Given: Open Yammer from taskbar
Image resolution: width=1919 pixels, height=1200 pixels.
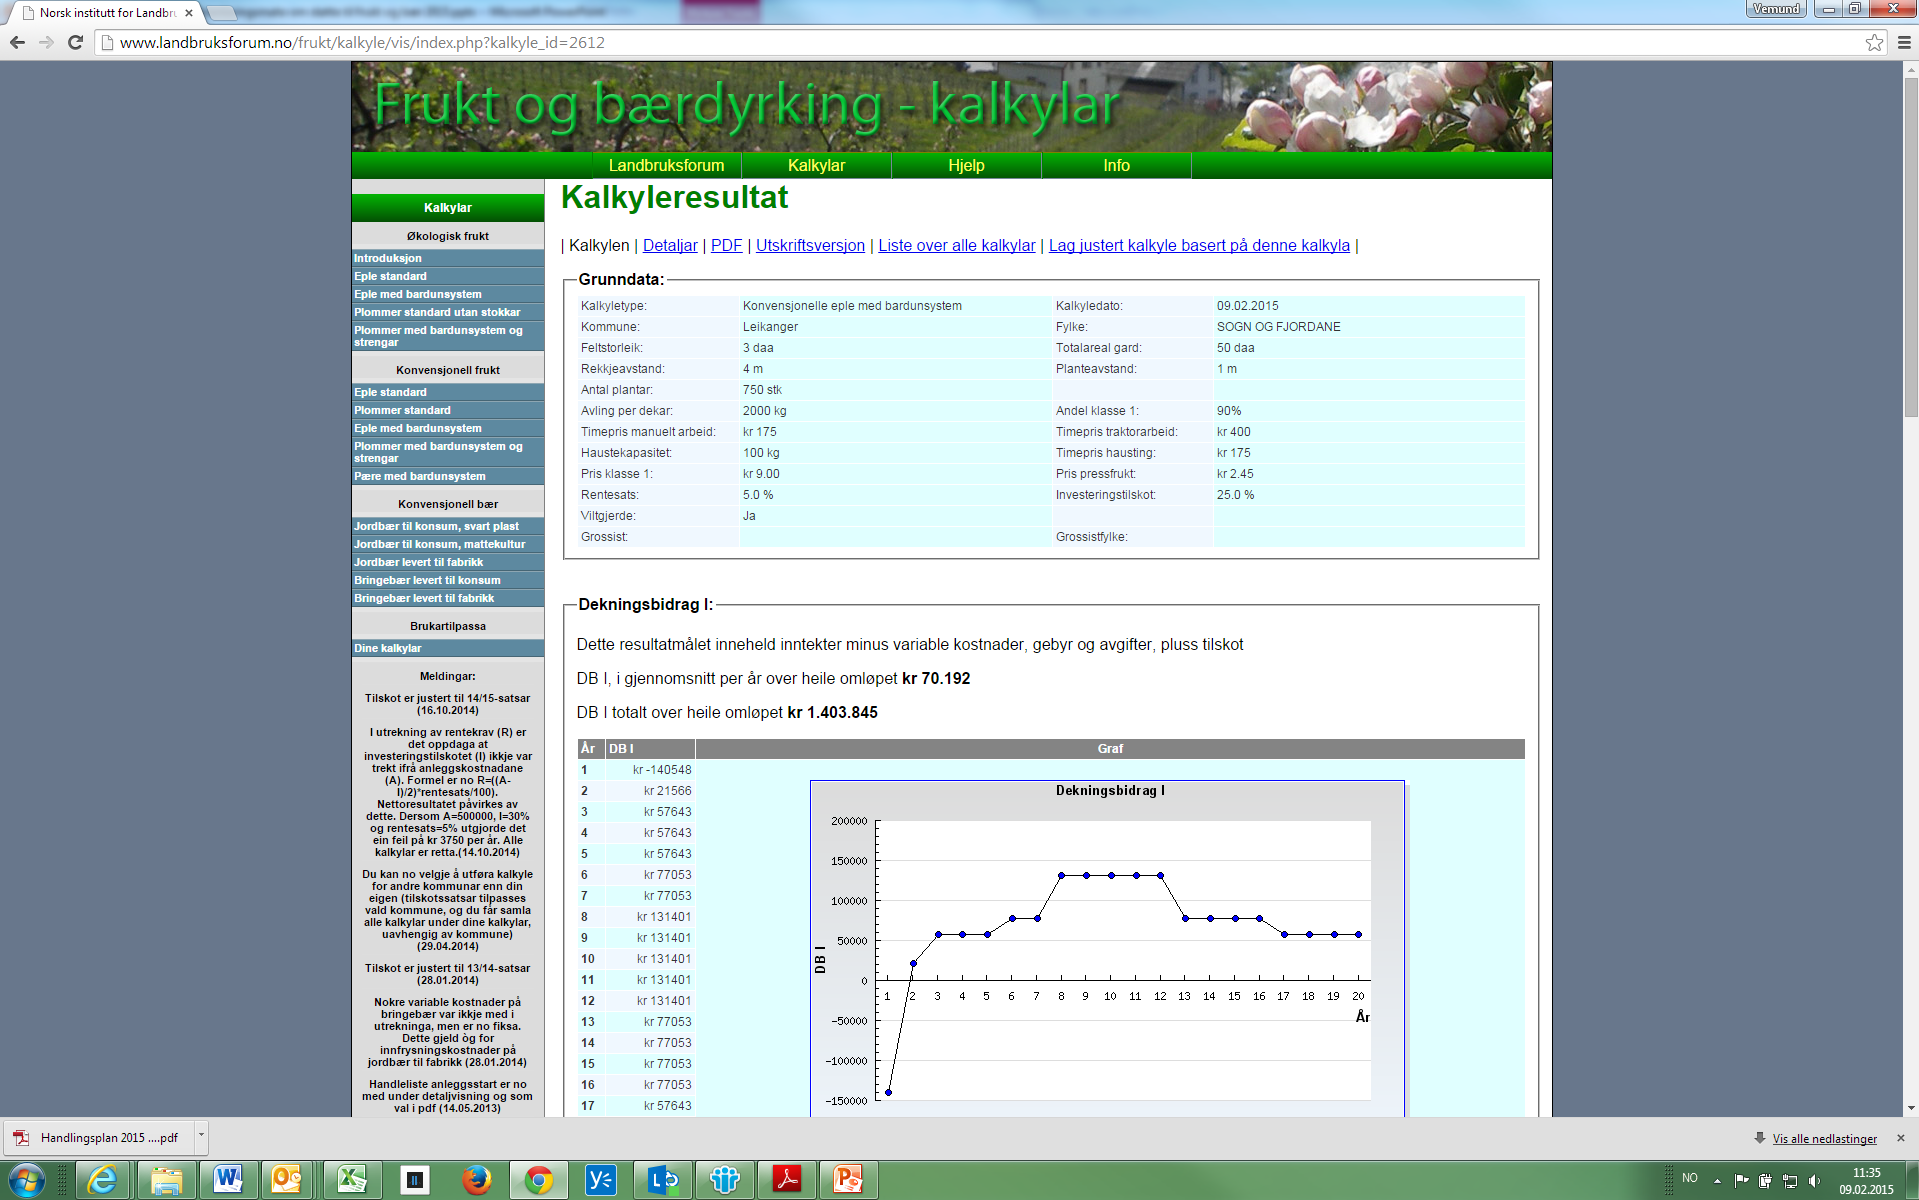Looking at the screenshot, I should tap(600, 1180).
